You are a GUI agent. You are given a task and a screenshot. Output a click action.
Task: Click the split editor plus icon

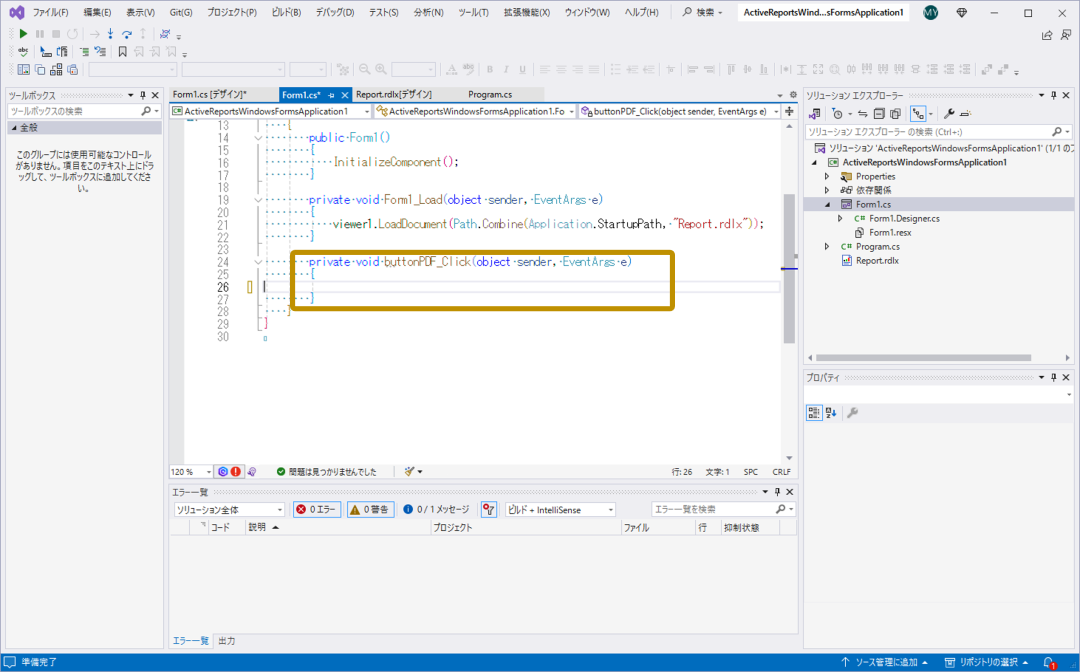pos(789,111)
